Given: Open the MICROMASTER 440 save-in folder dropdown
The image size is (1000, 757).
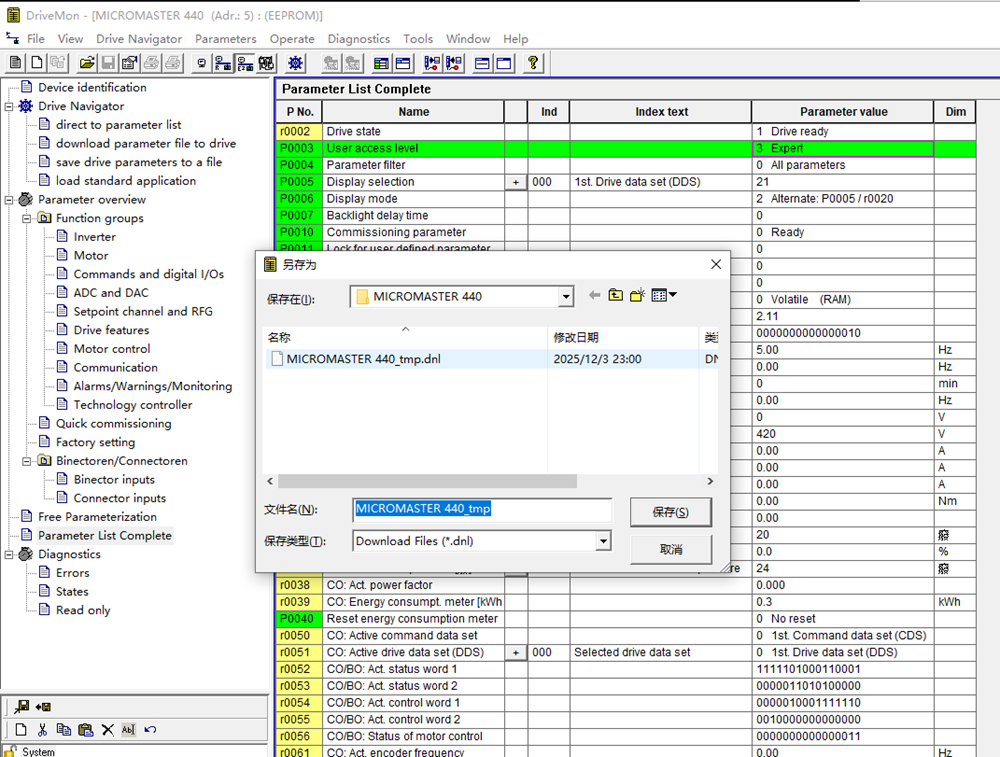Looking at the screenshot, I should click(566, 297).
